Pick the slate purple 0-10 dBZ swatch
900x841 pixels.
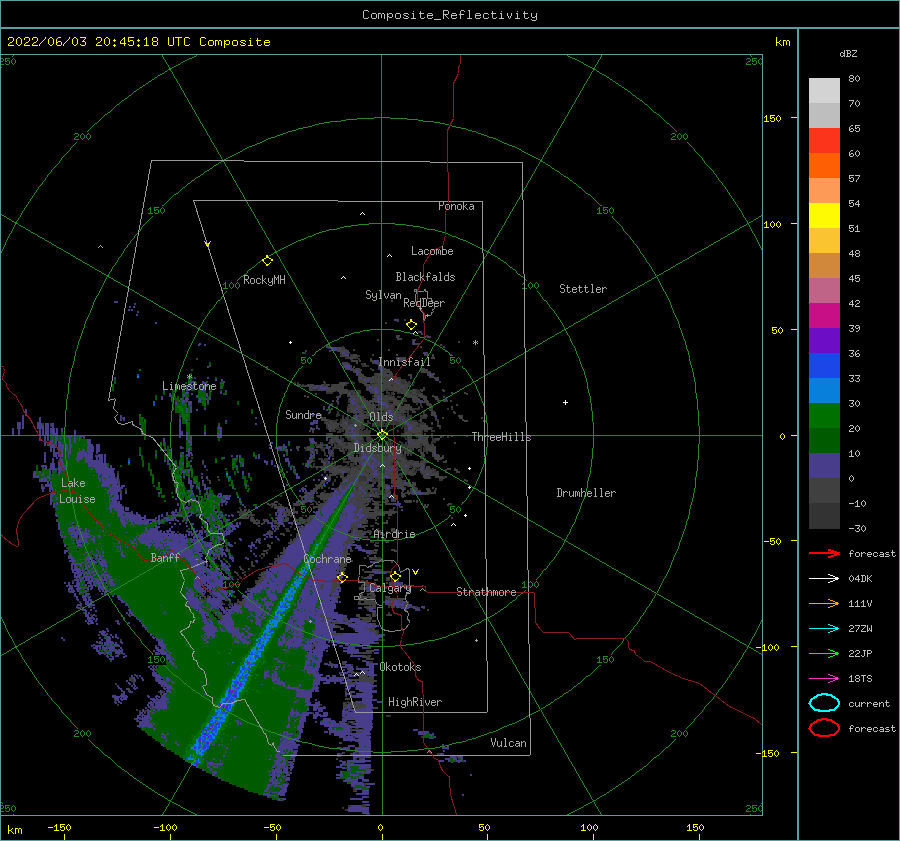coord(824,466)
